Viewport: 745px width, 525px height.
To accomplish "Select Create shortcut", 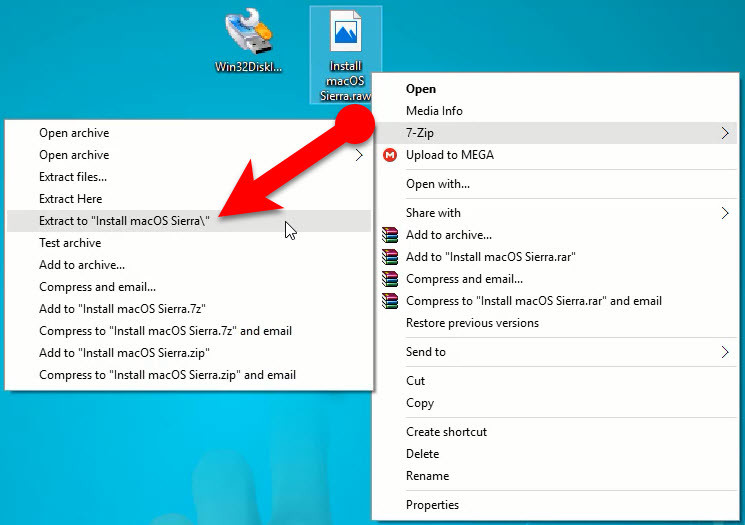I will click(555, 432).
